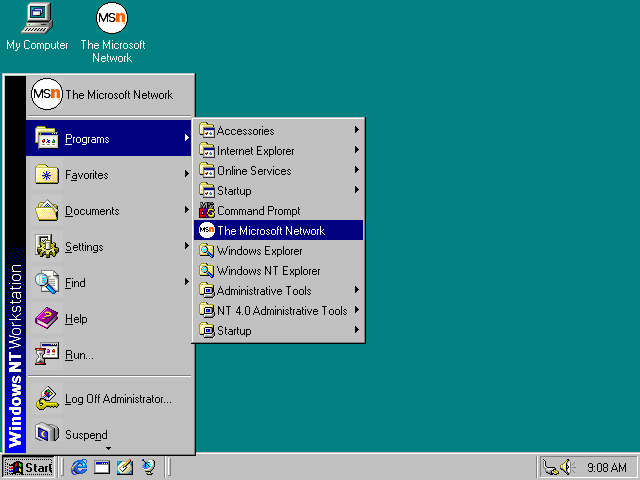
Task: Click the Start button
Action: coord(29,467)
